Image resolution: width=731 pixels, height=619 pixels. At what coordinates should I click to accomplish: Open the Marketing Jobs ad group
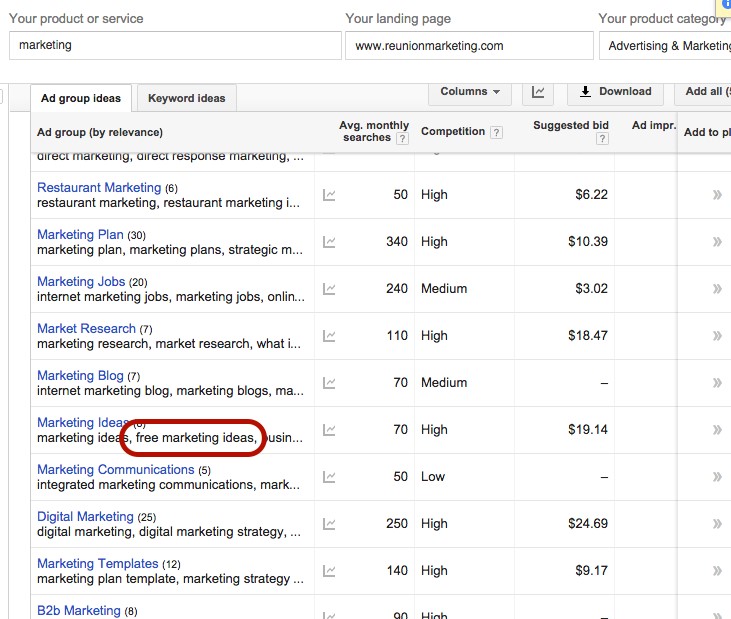tap(81, 282)
